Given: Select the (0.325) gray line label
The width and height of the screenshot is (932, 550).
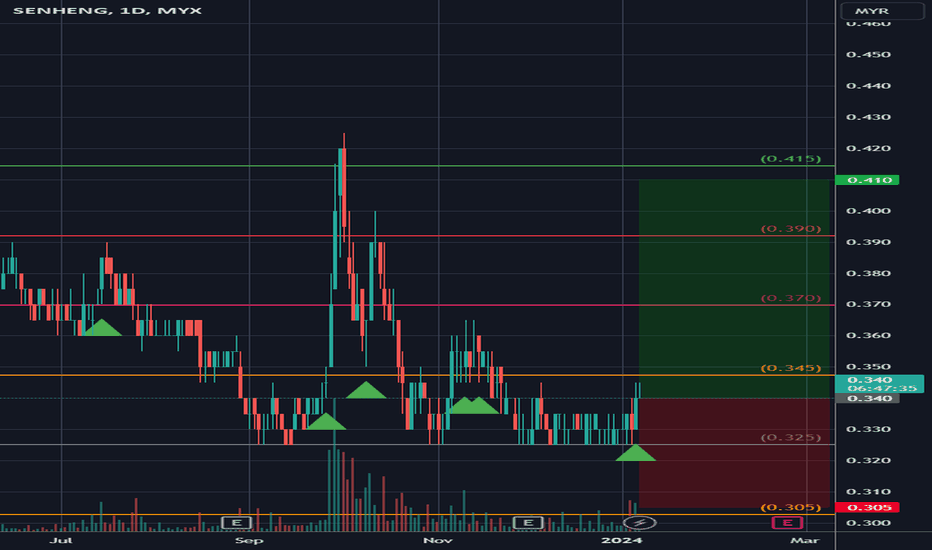Looking at the screenshot, I should (x=791, y=438).
